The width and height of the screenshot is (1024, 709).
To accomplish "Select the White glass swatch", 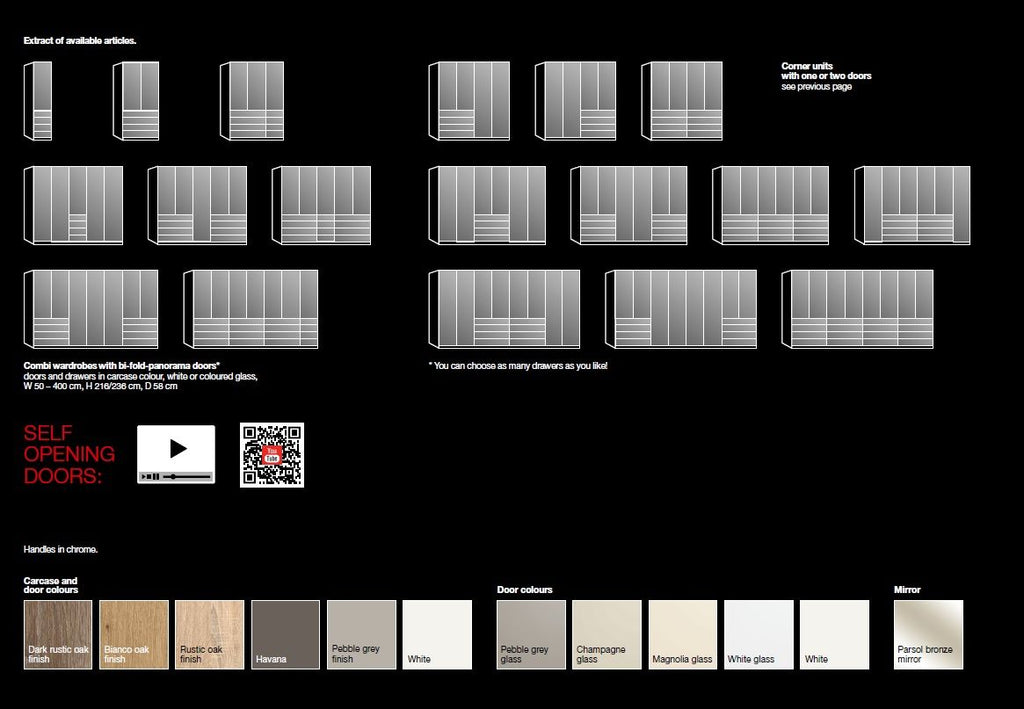I will click(x=759, y=635).
